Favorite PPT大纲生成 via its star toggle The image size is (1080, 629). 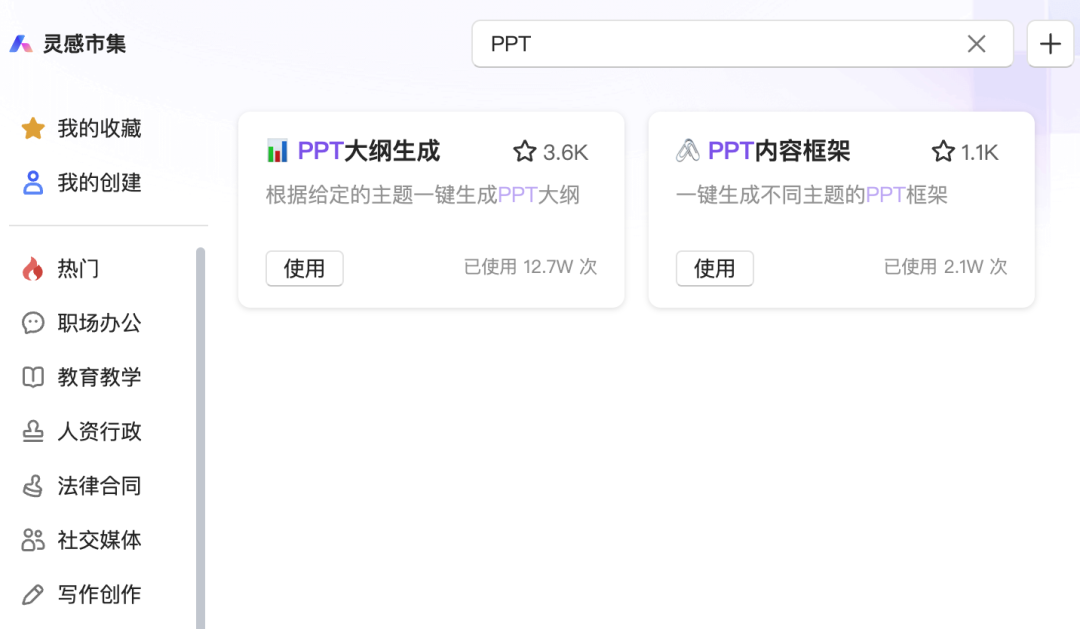(523, 151)
